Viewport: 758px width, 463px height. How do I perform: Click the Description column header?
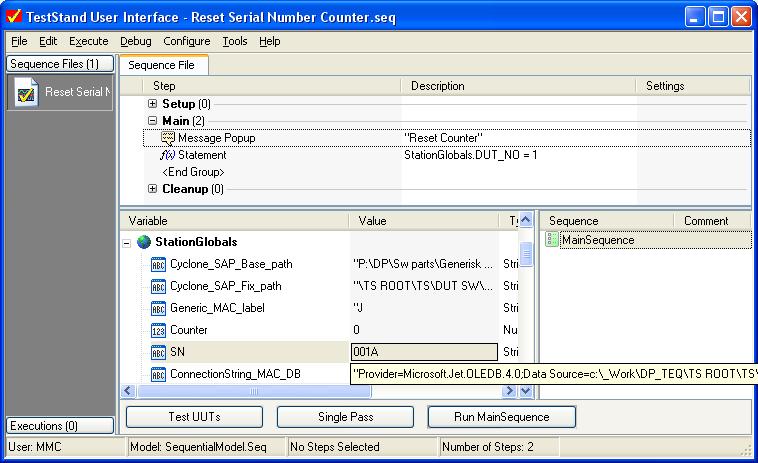point(519,86)
